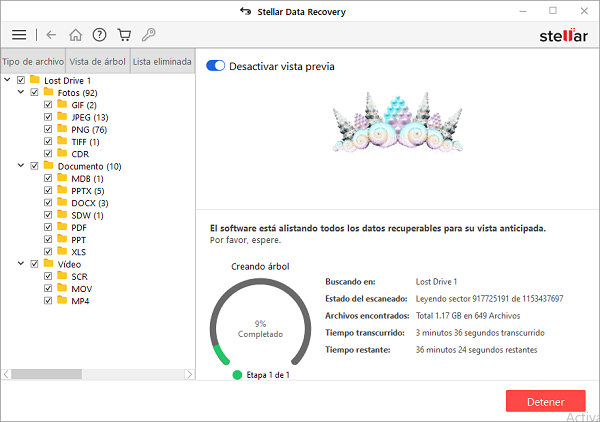Screen dimensions: 600x422
Task: Uncheck the SCR checkbox
Action: tap(48, 276)
